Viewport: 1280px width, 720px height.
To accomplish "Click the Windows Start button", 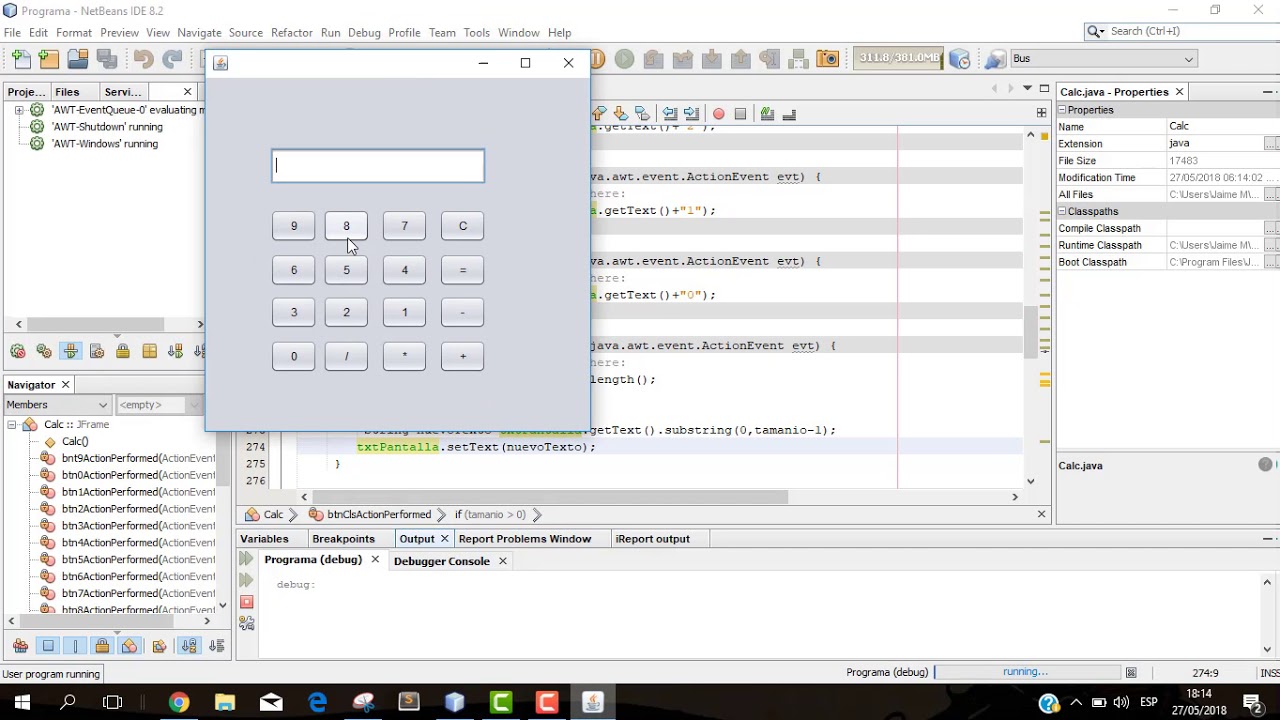I will tap(22, 703).
